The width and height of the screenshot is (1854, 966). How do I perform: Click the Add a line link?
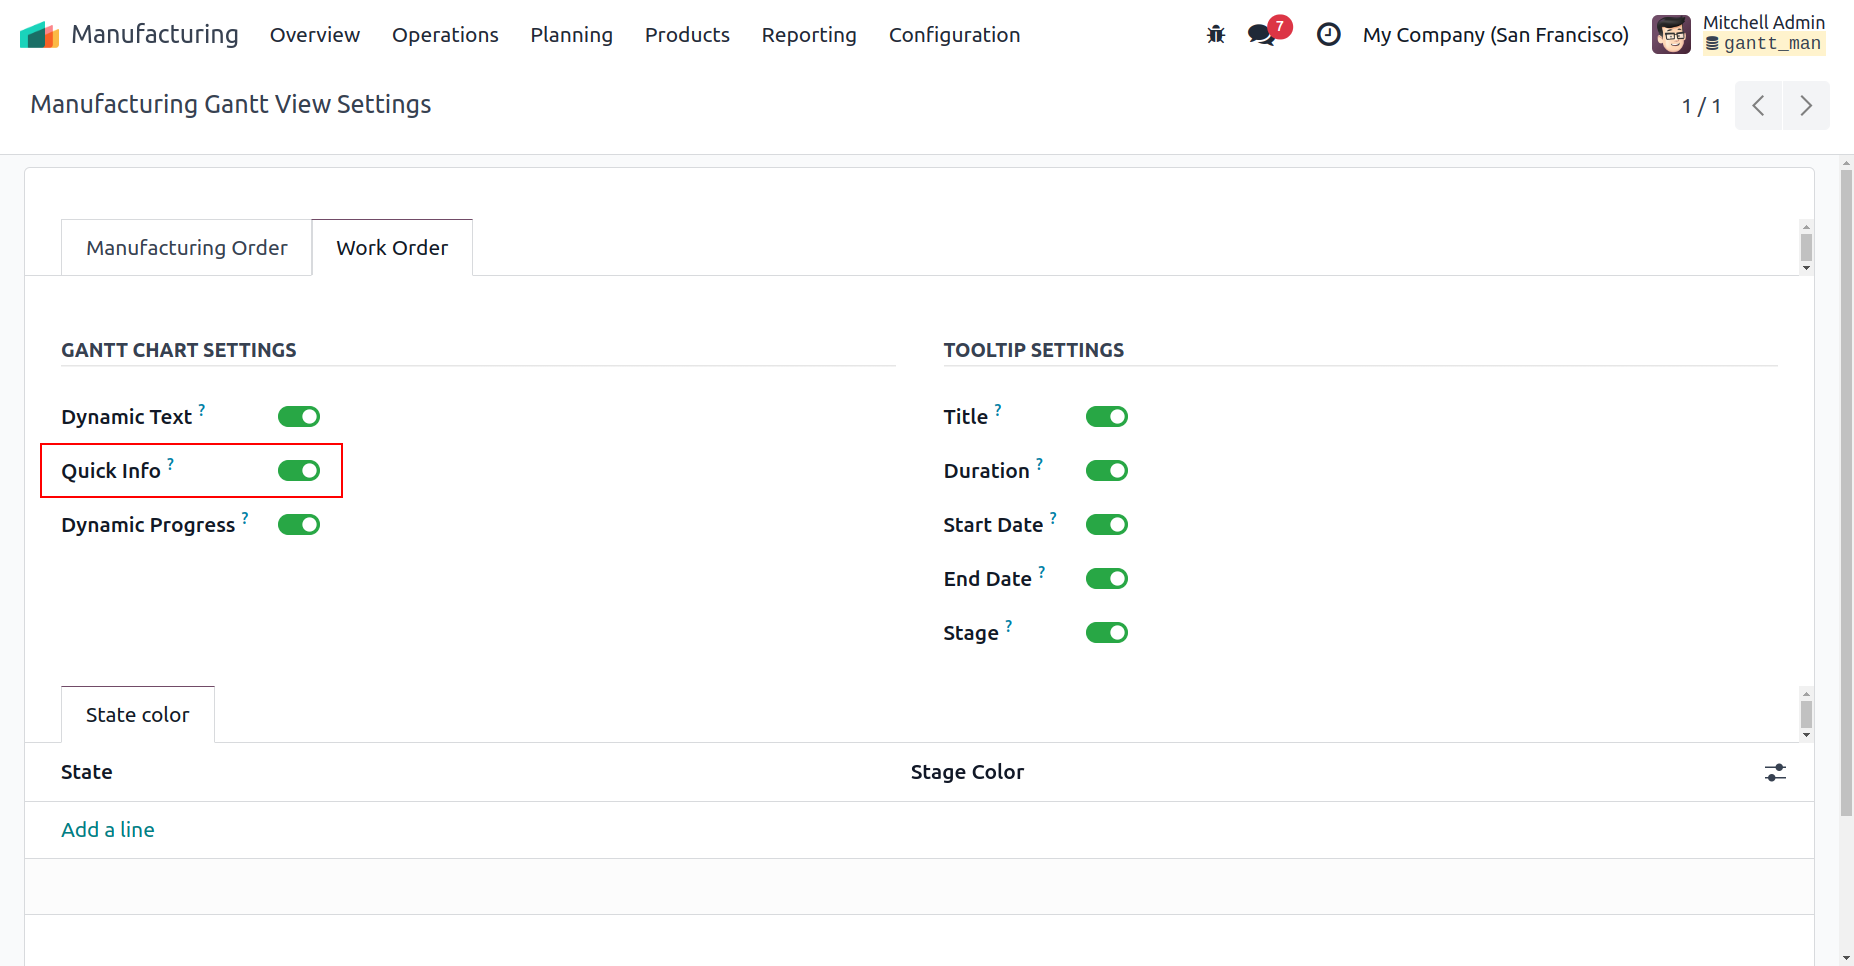point(108,830)
